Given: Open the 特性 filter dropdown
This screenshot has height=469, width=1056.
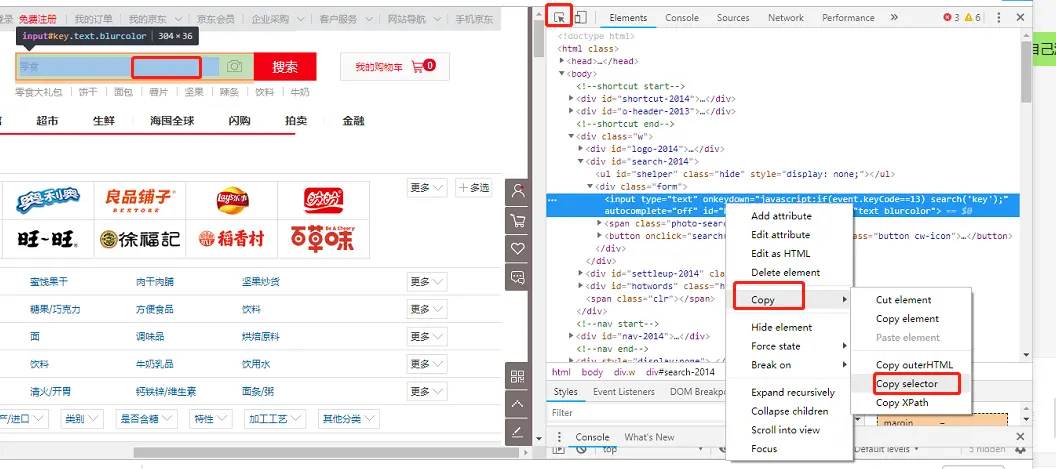Looking at the screenshot, I should (x=209, y=419).
